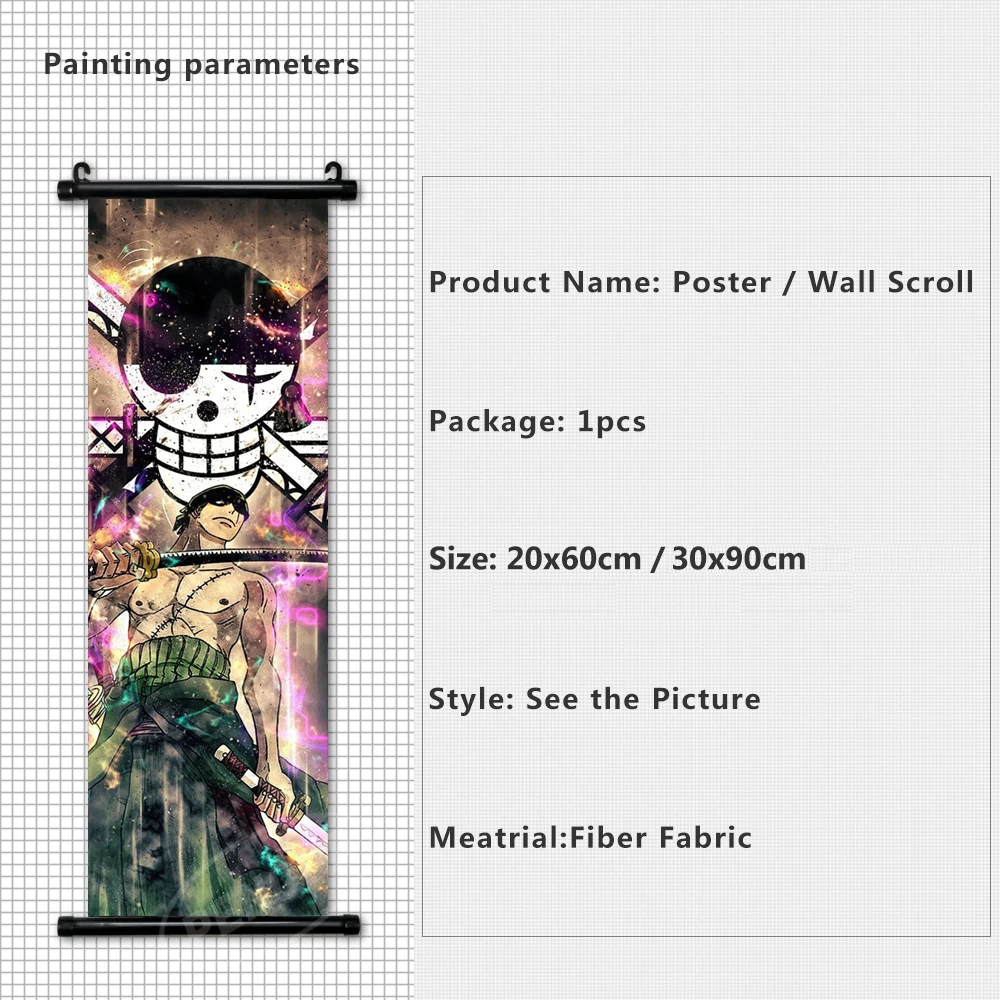Click the '20x60cm' size text
Screen dimensions: 1000x1000
click(x=573, y=559)
